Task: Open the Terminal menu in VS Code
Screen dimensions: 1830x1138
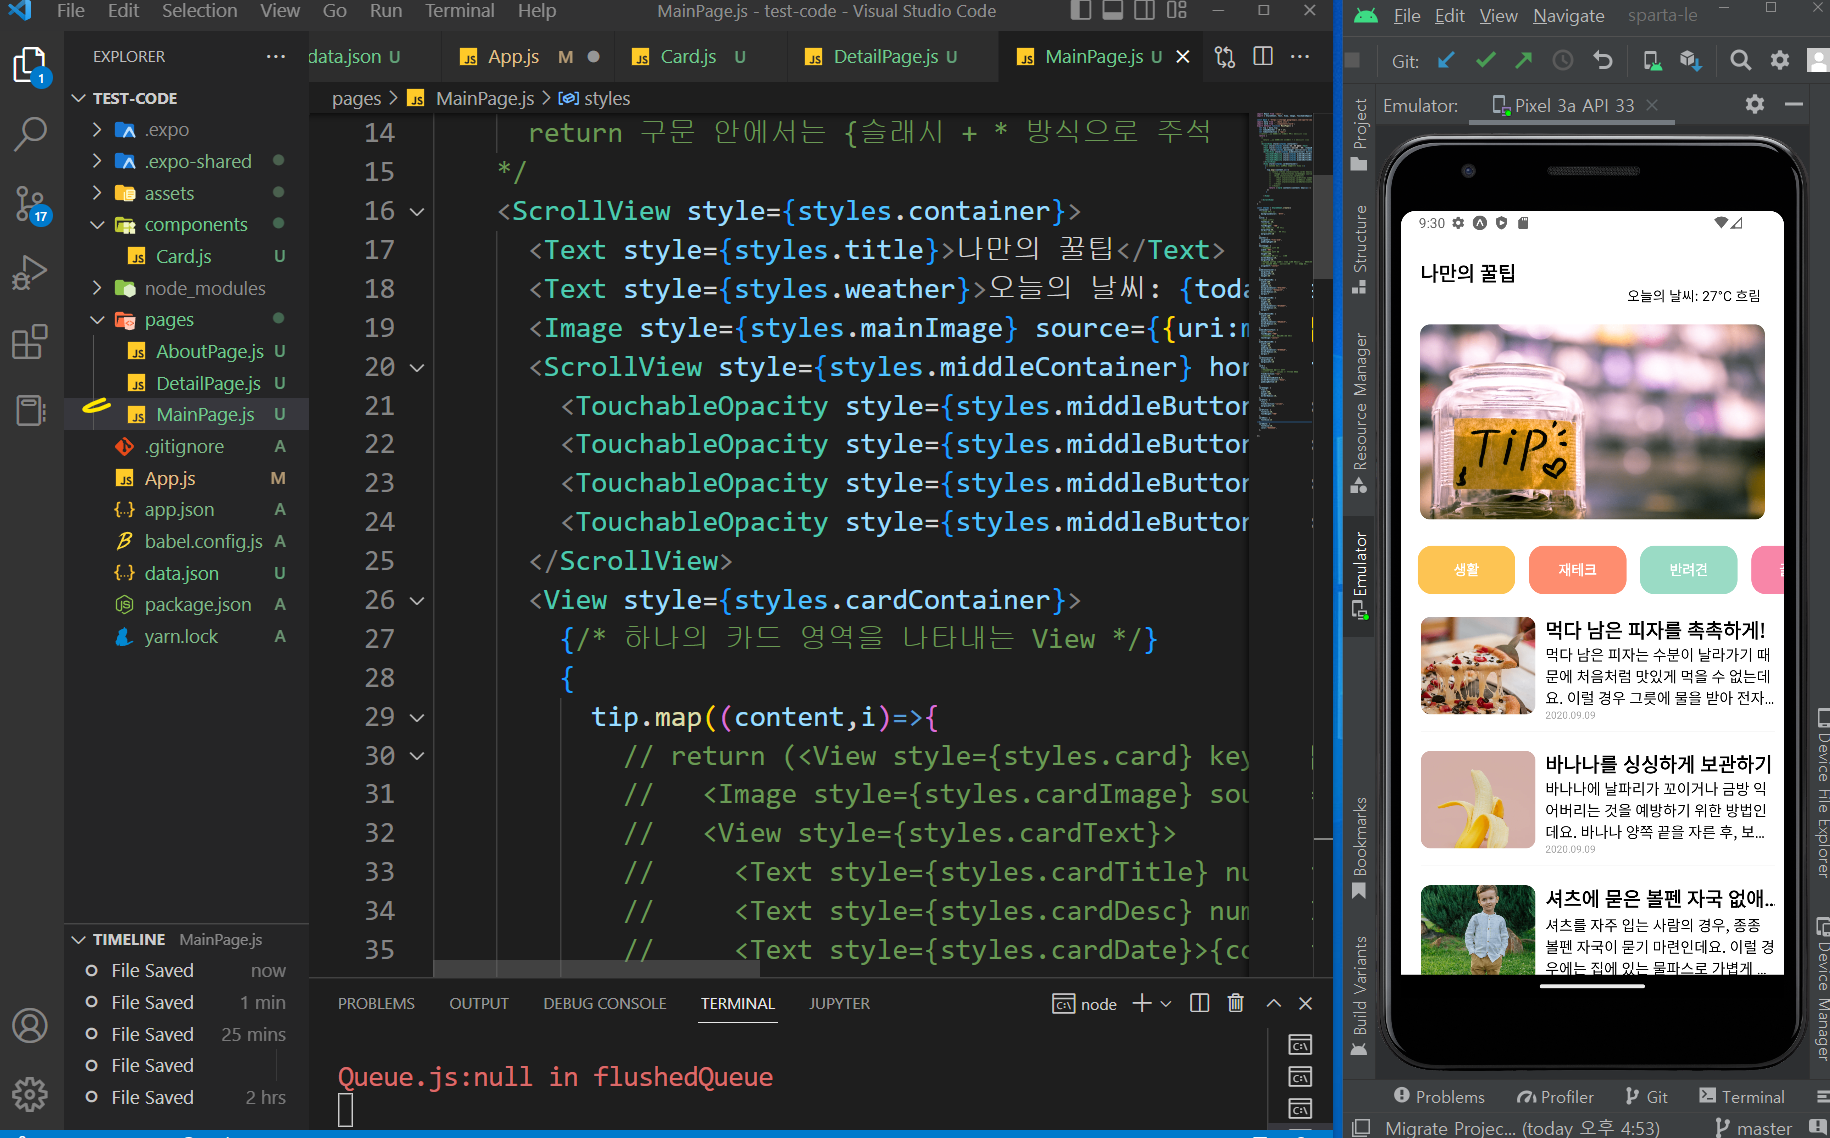Action: (459, 11)
